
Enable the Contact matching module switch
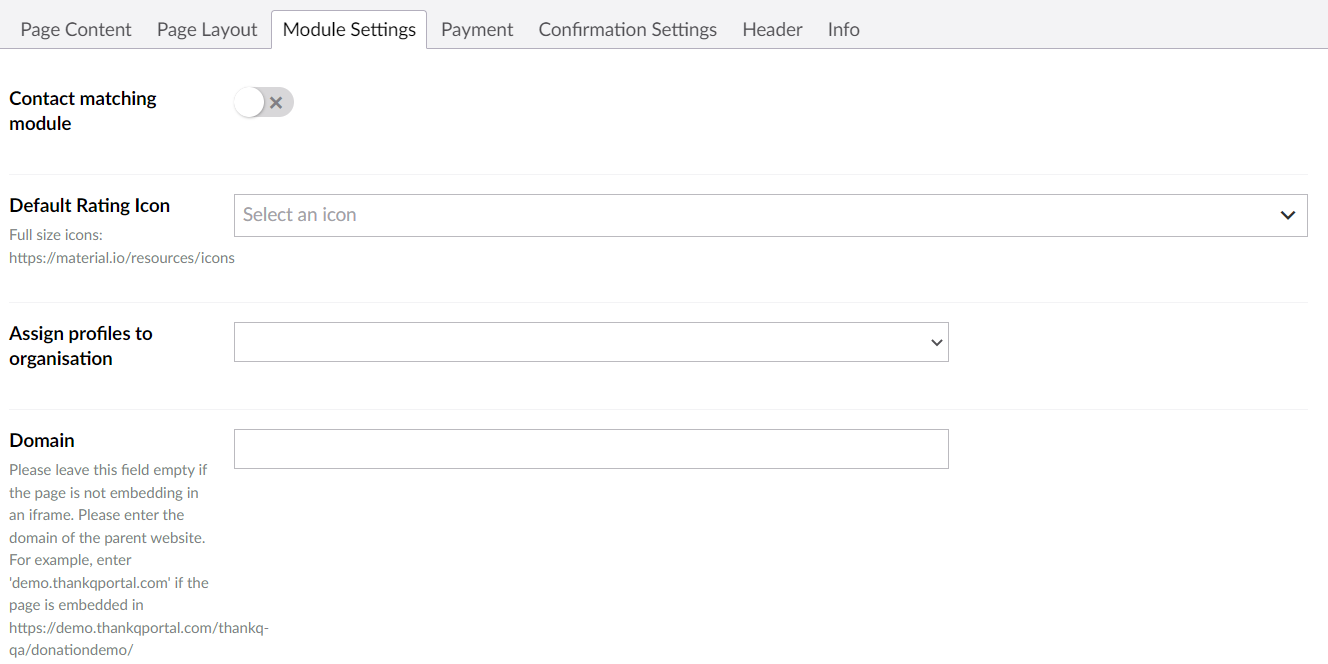(263, 102)
